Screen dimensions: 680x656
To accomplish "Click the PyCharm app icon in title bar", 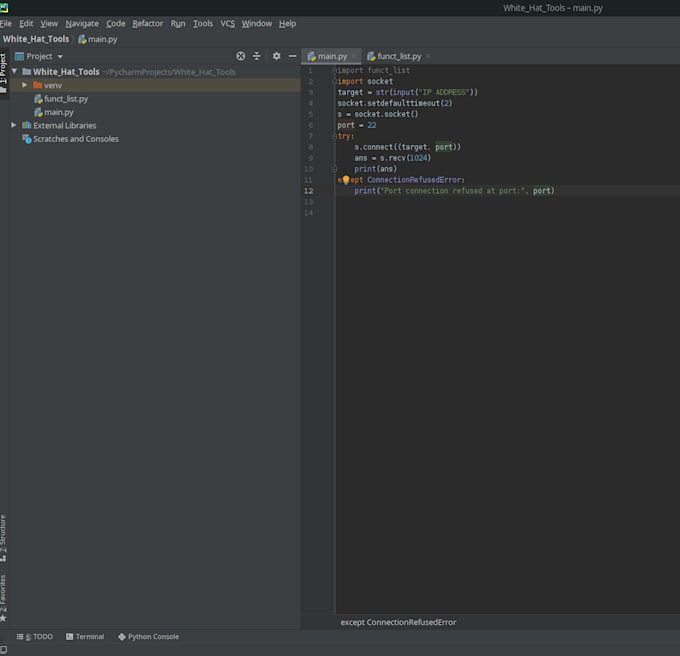I will tap(4, 8).
